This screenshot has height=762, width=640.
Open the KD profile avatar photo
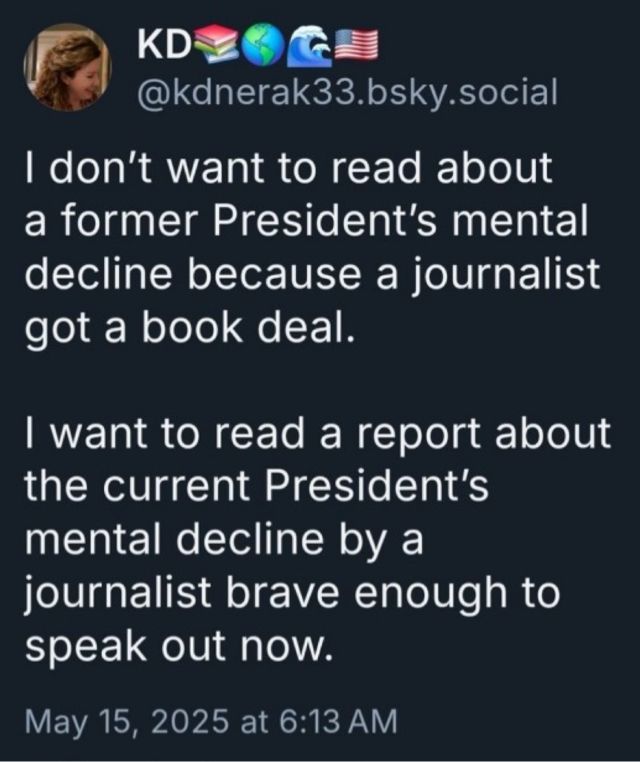tap(67, 67)
